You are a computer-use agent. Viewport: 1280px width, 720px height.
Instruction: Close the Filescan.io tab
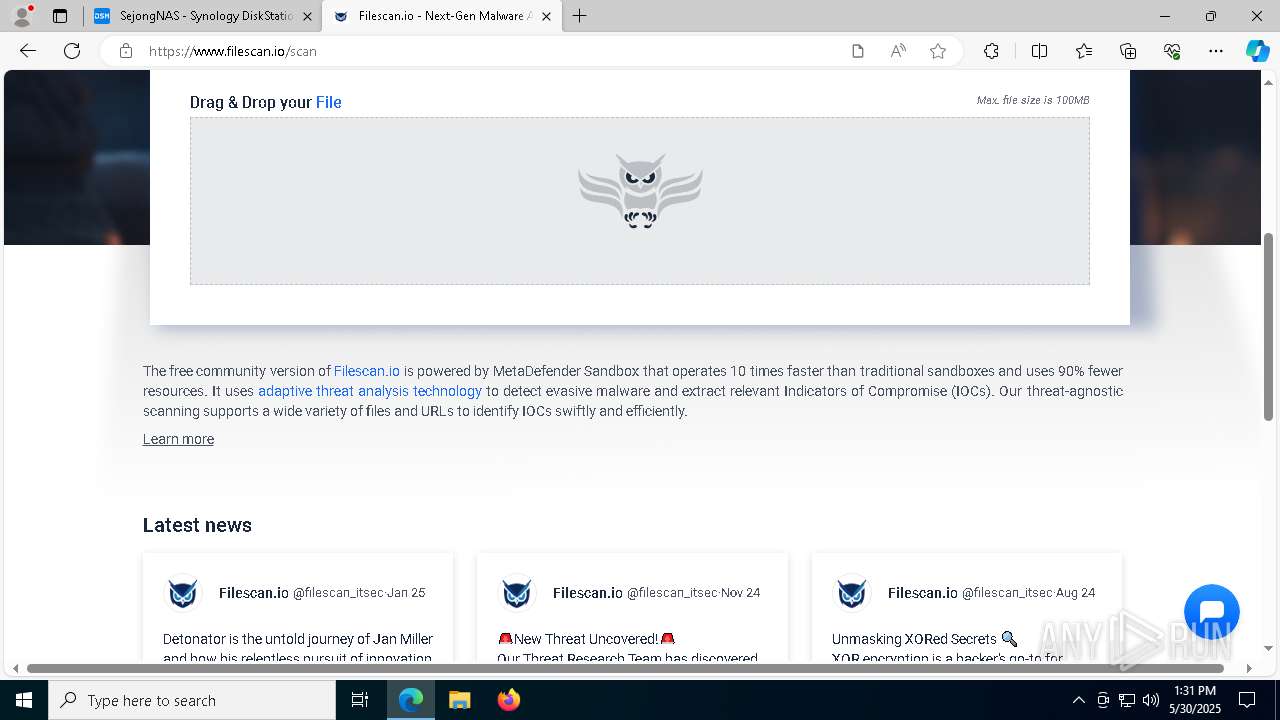pos(546,16)
